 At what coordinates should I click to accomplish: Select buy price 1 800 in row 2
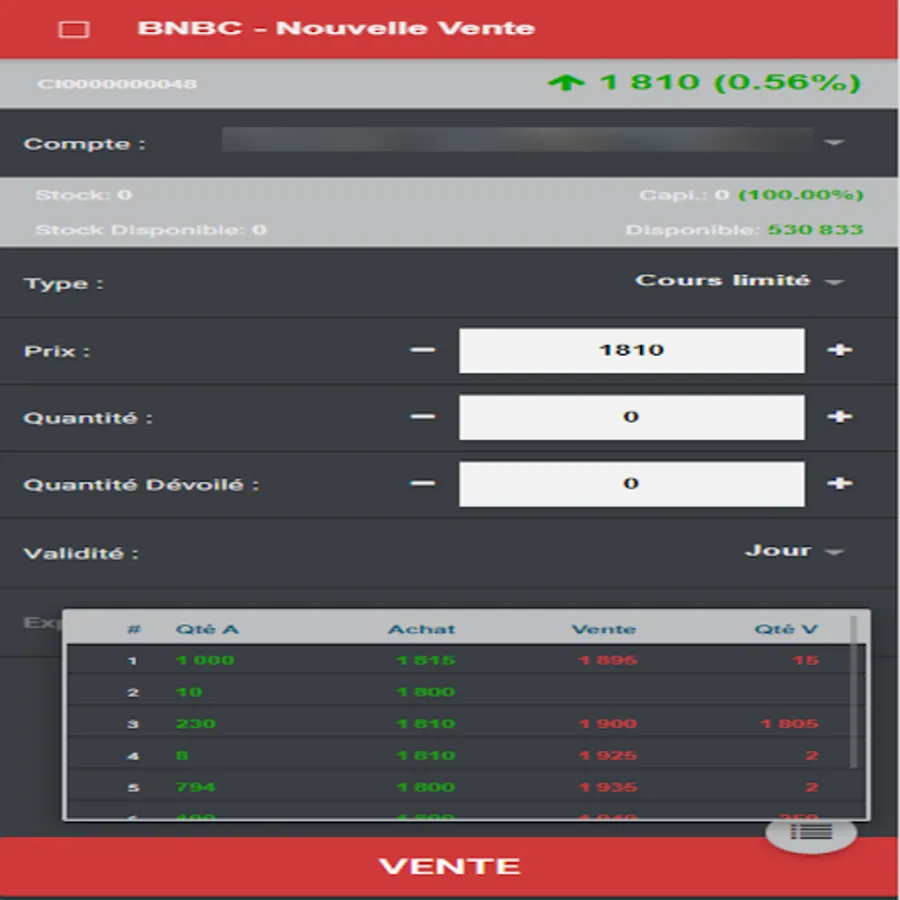coord(426,692)
